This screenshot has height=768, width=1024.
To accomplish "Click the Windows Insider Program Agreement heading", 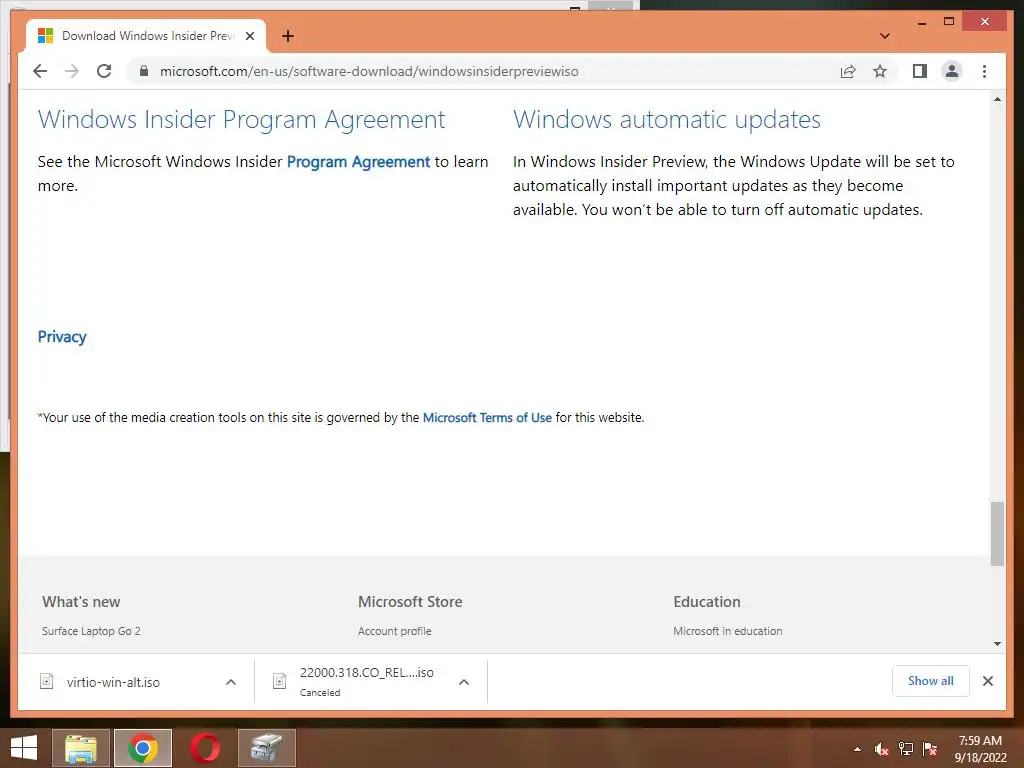I will (x=242, y=120).
